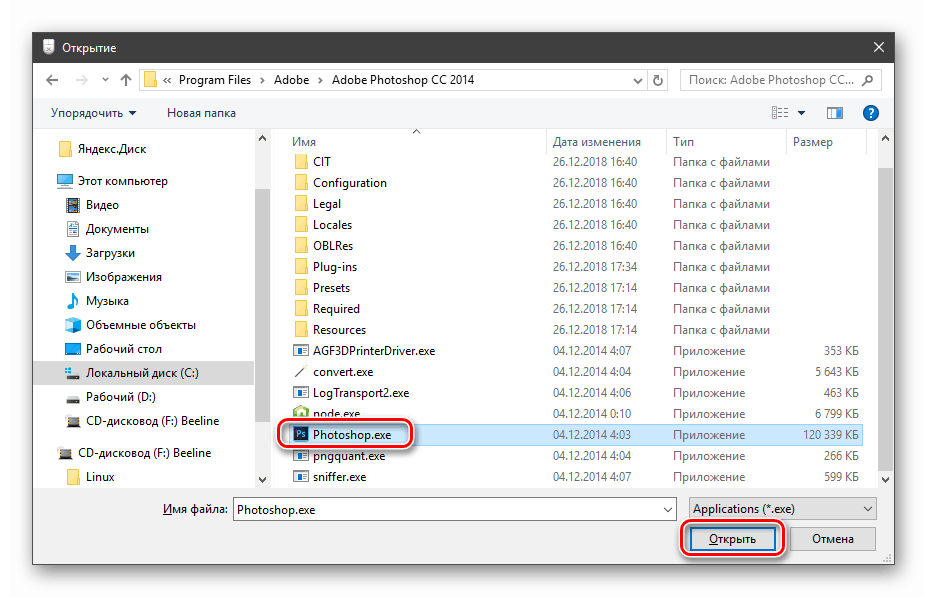Click Adobe in the address breadcrumb
This screenshot has width=927, height=597.
(x=291, y=80)
